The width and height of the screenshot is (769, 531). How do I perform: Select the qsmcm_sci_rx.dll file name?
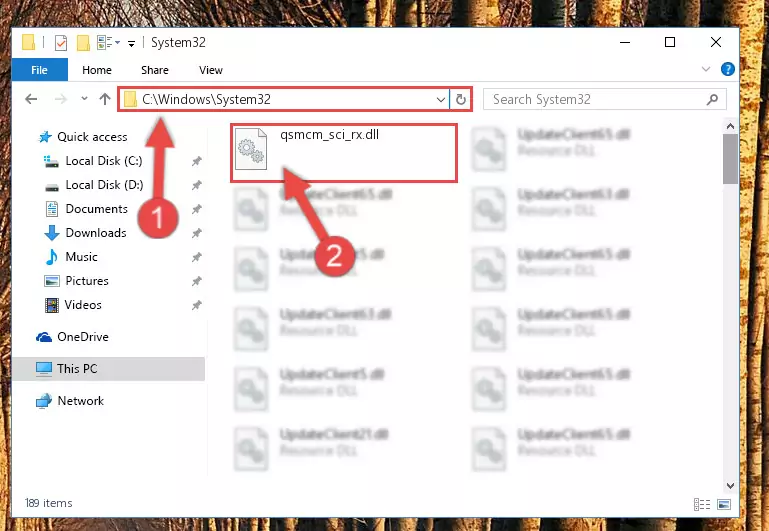(x=329, y=135)
